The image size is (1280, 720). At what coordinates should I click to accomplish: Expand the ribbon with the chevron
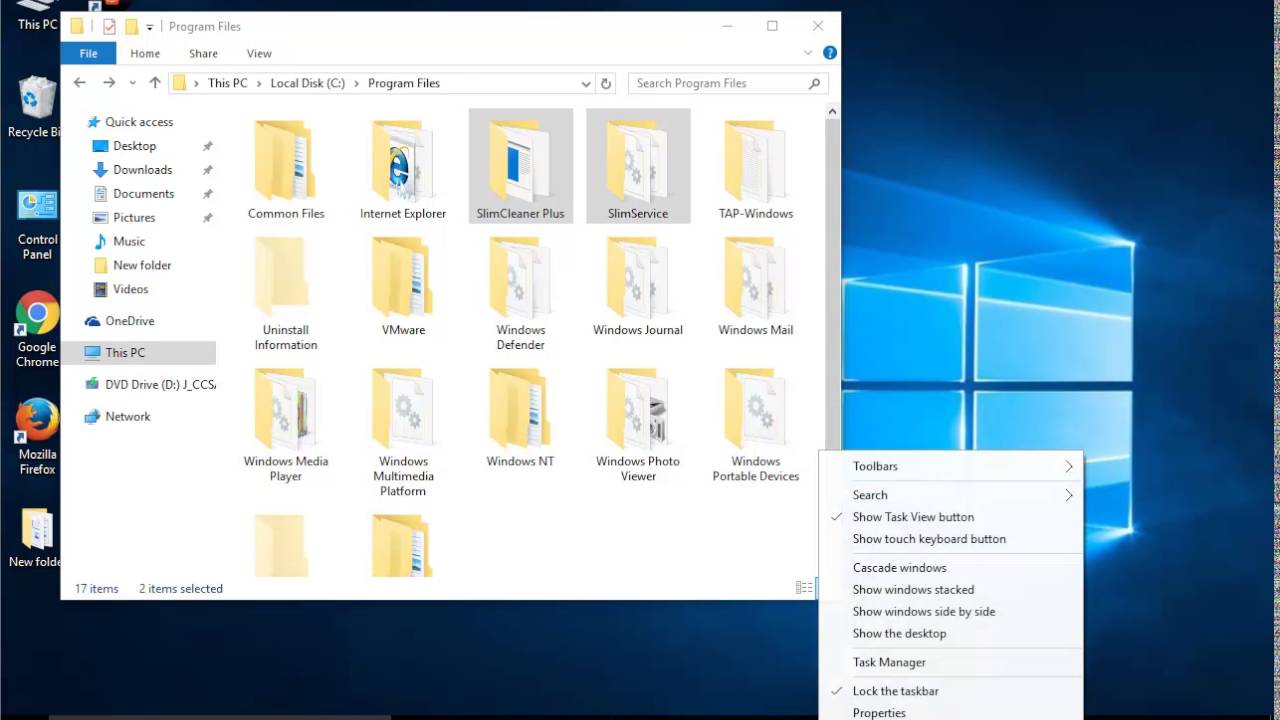[808, 53]
